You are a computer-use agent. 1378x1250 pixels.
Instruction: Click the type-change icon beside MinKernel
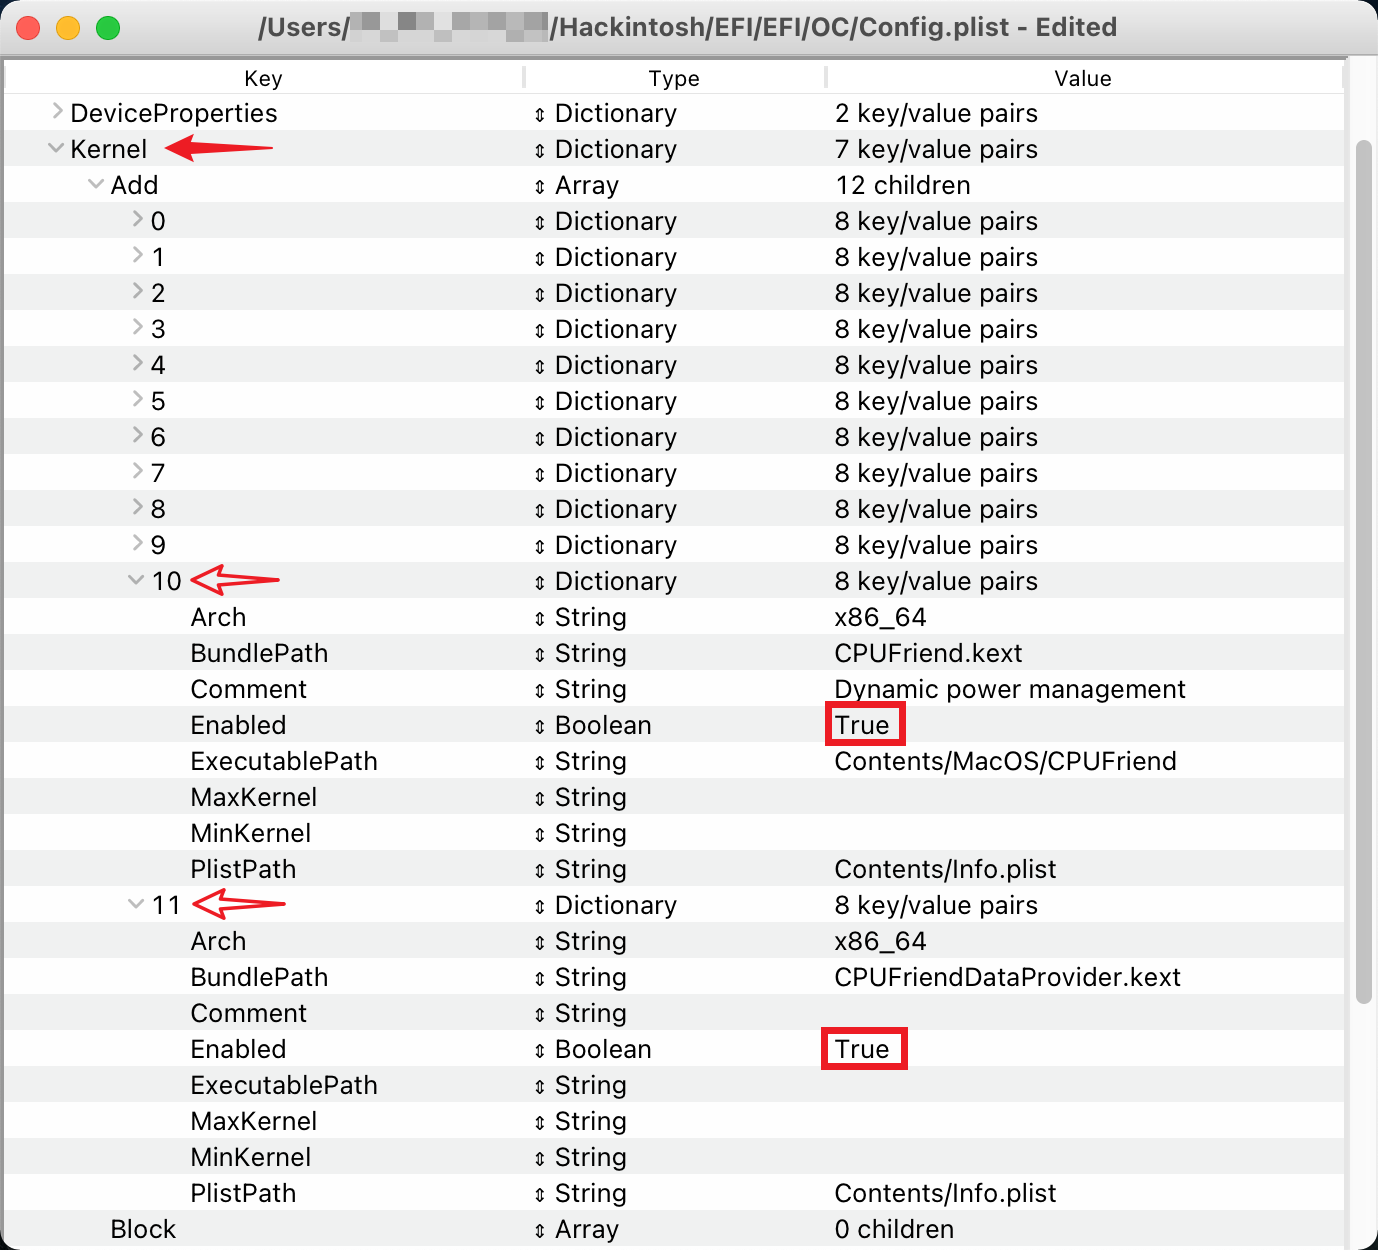(538, 833)
